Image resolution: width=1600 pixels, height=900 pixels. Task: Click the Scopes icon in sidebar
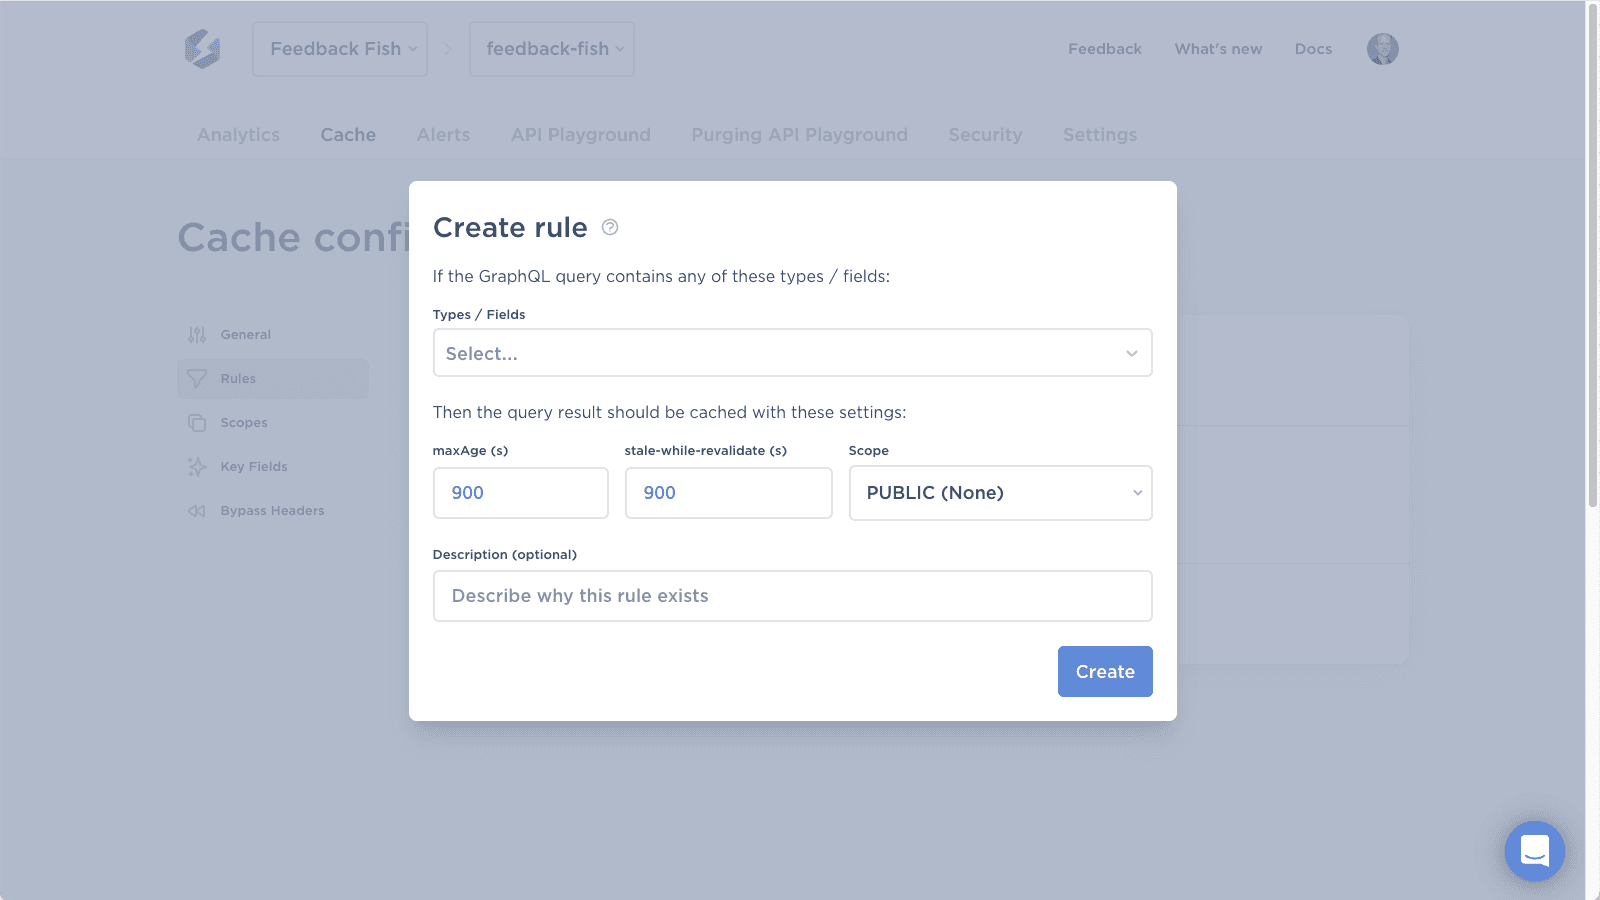(197, 423)
